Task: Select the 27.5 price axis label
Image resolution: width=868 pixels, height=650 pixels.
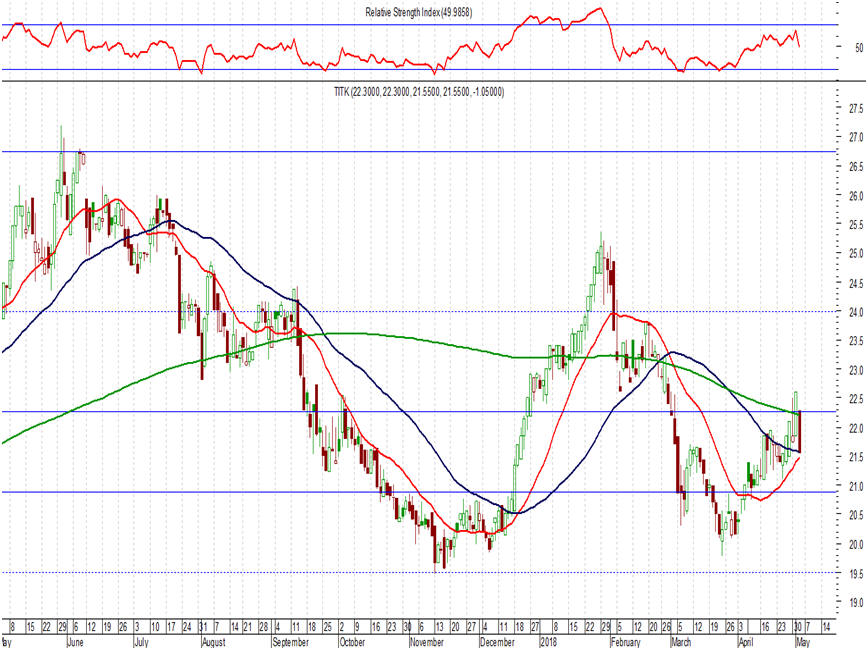Action: pos(856,108)
